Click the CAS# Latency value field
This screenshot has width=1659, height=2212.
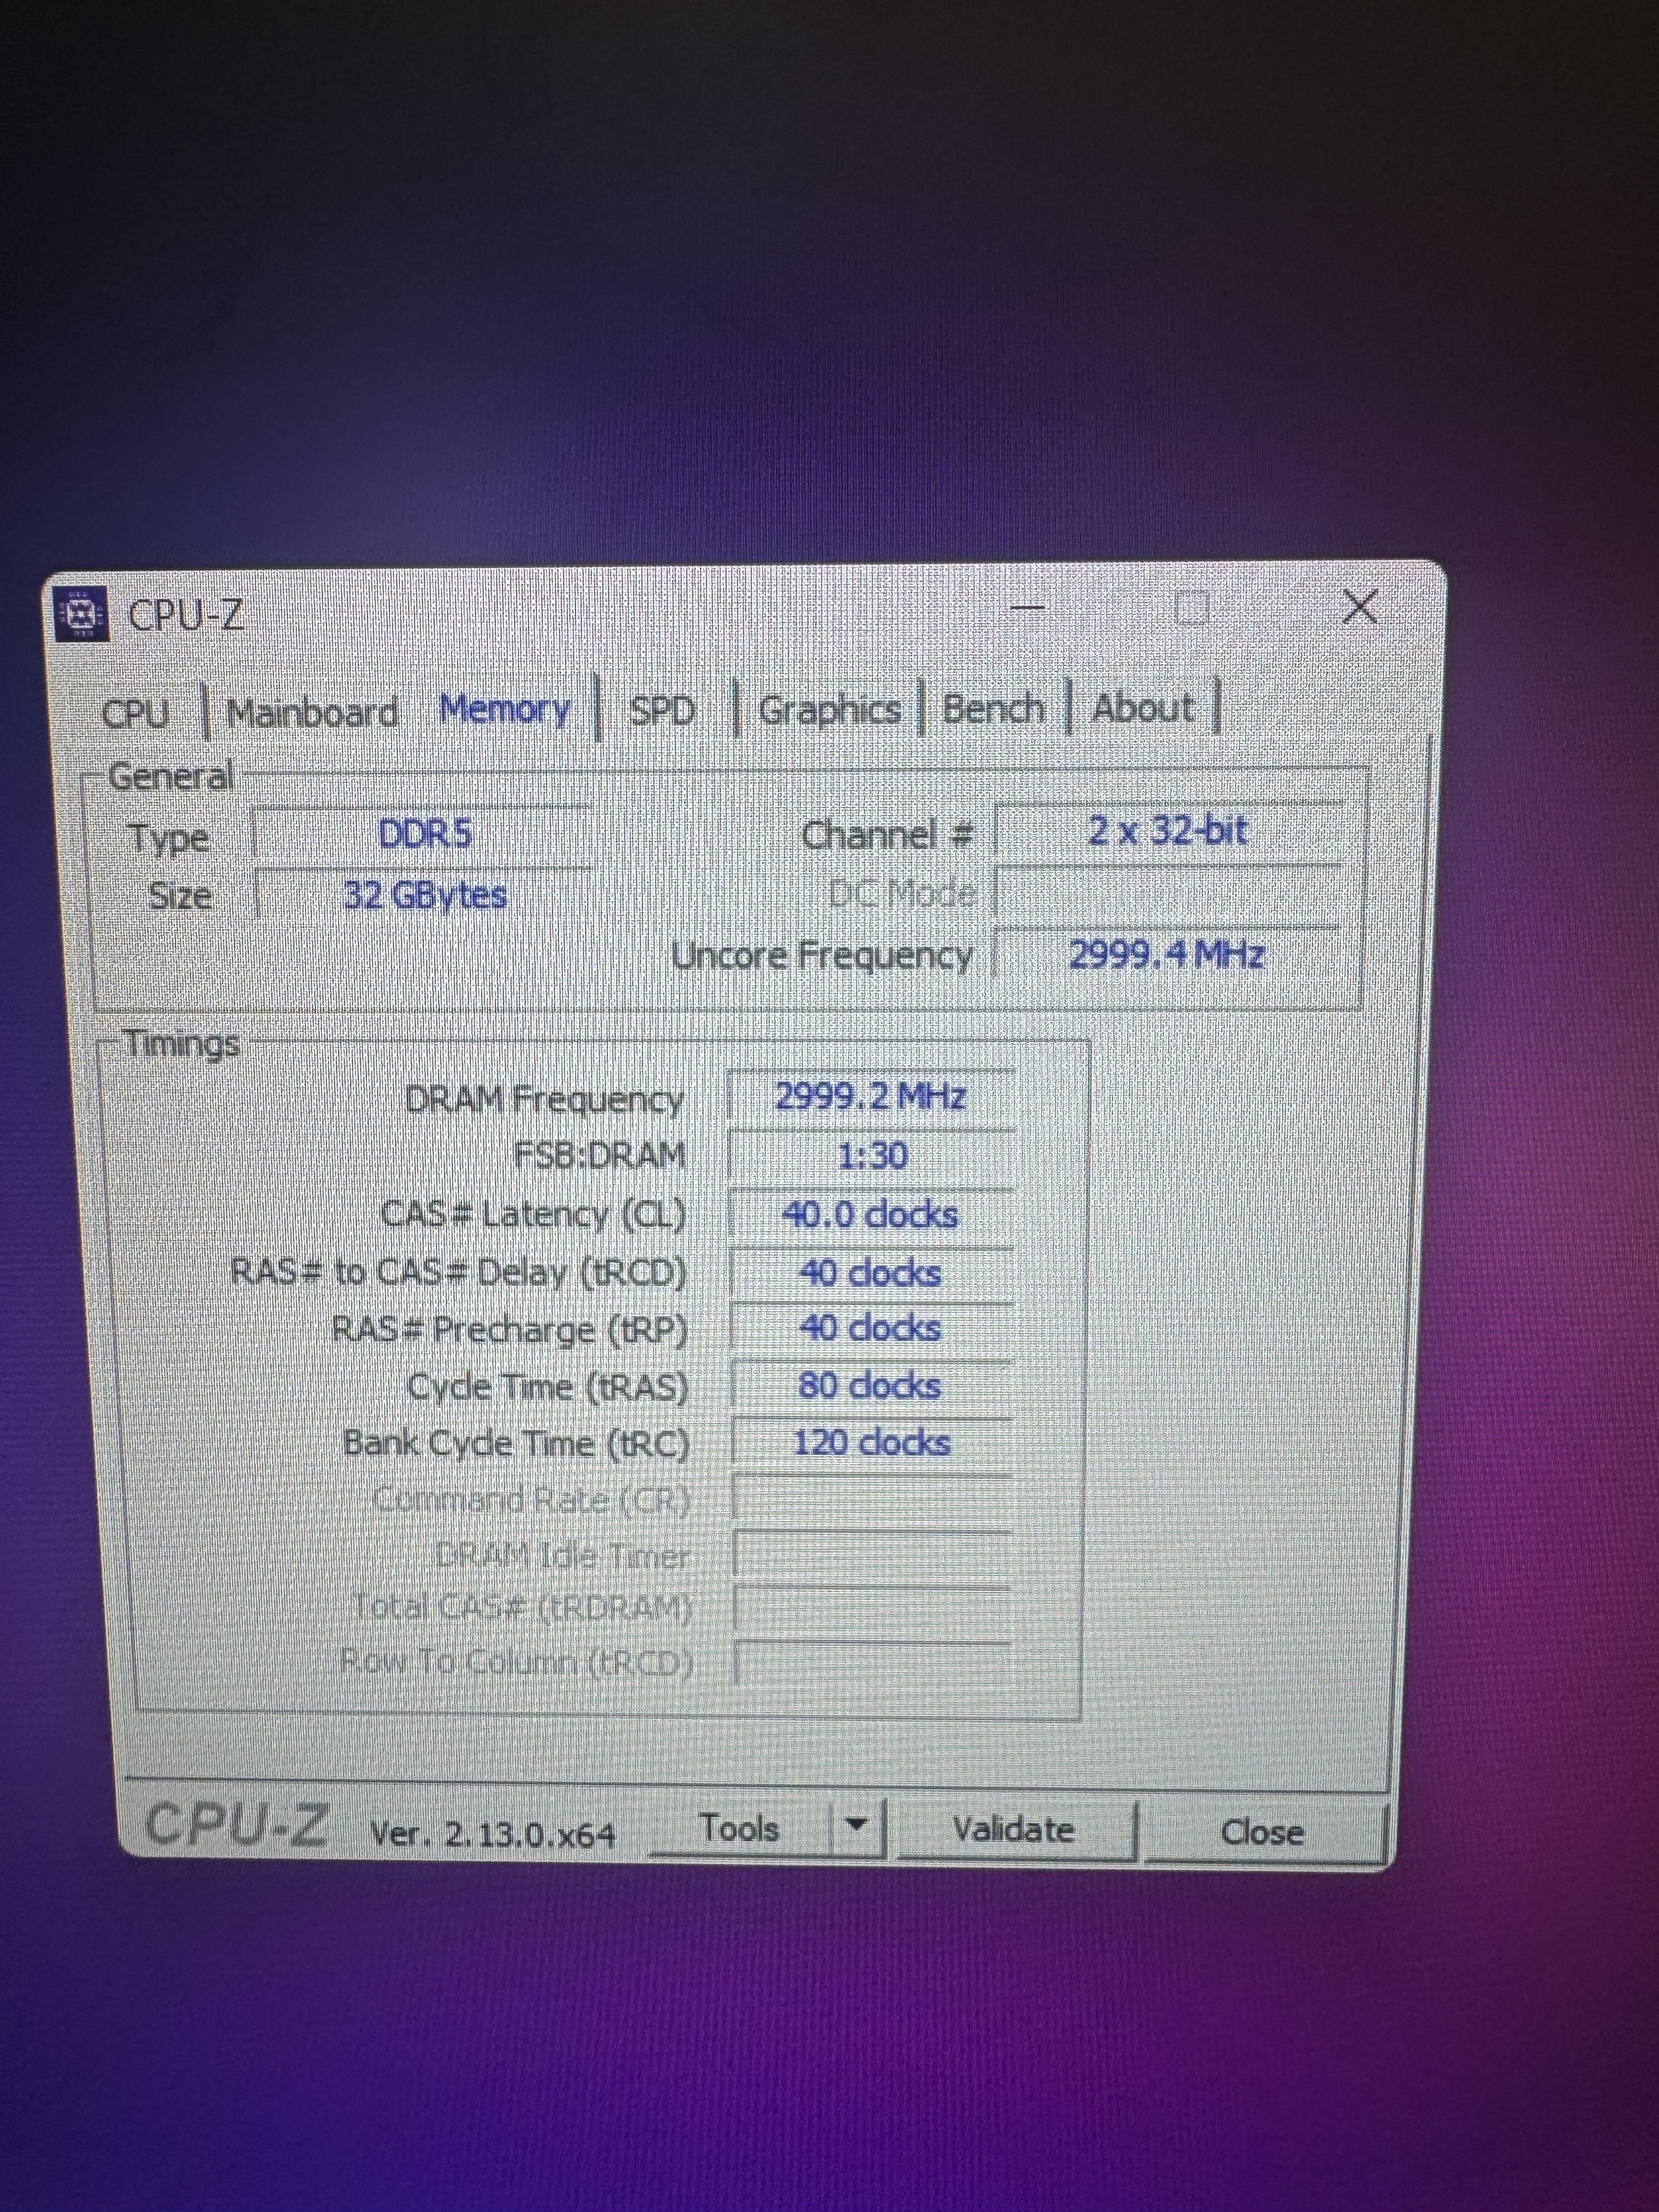click(870, 1215)
